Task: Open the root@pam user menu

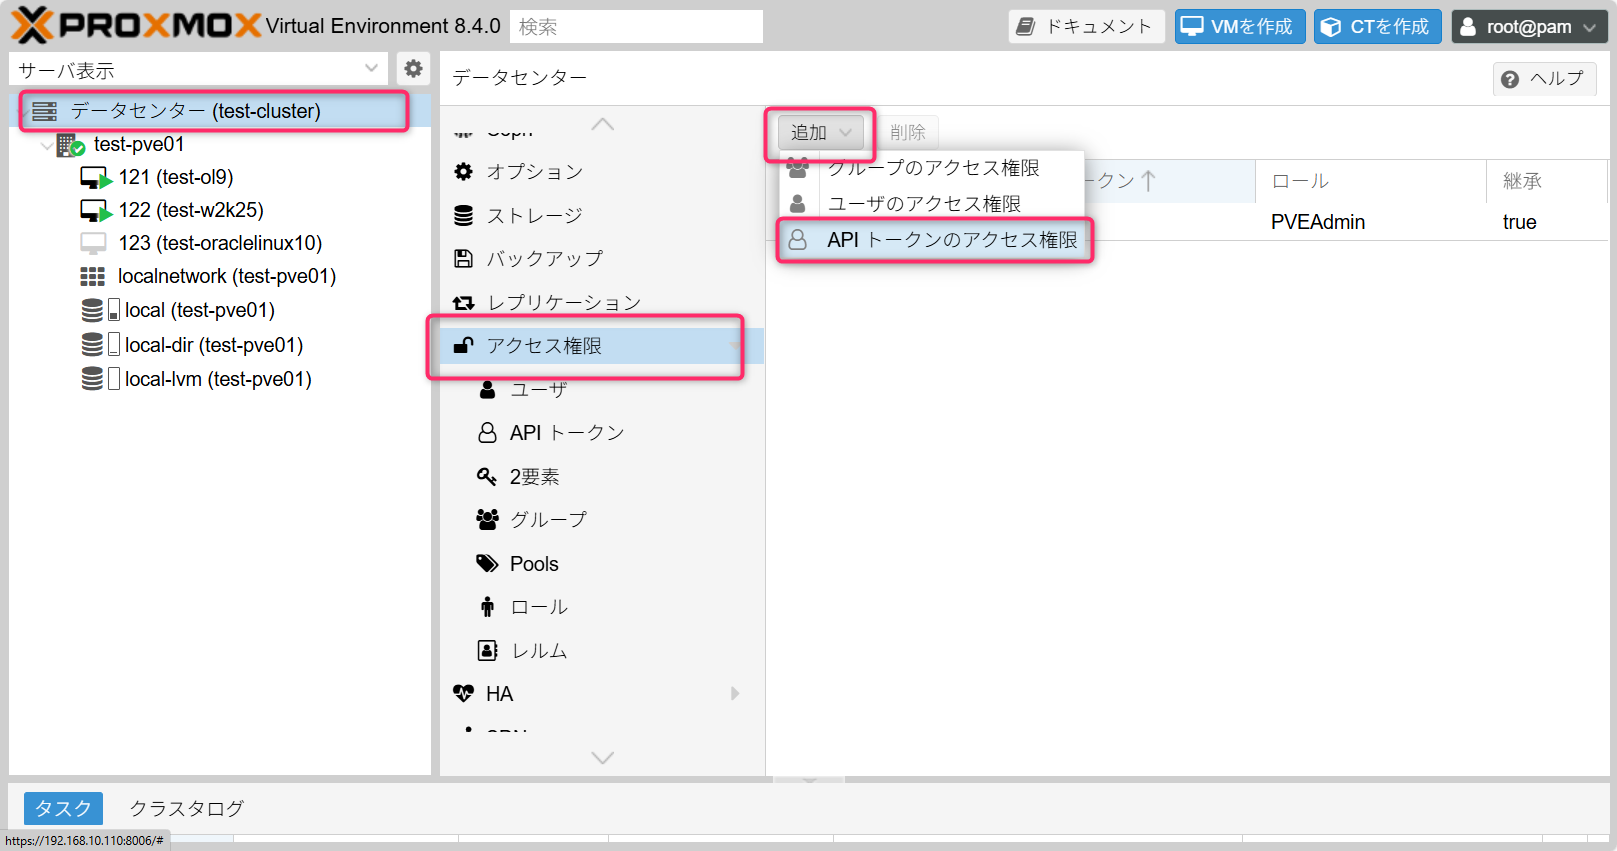Action: coord(1529,27)
